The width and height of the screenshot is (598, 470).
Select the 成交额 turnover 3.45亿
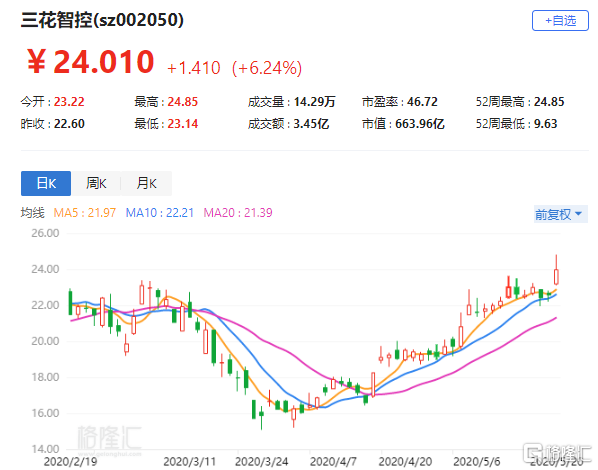(x=311, y=124)
